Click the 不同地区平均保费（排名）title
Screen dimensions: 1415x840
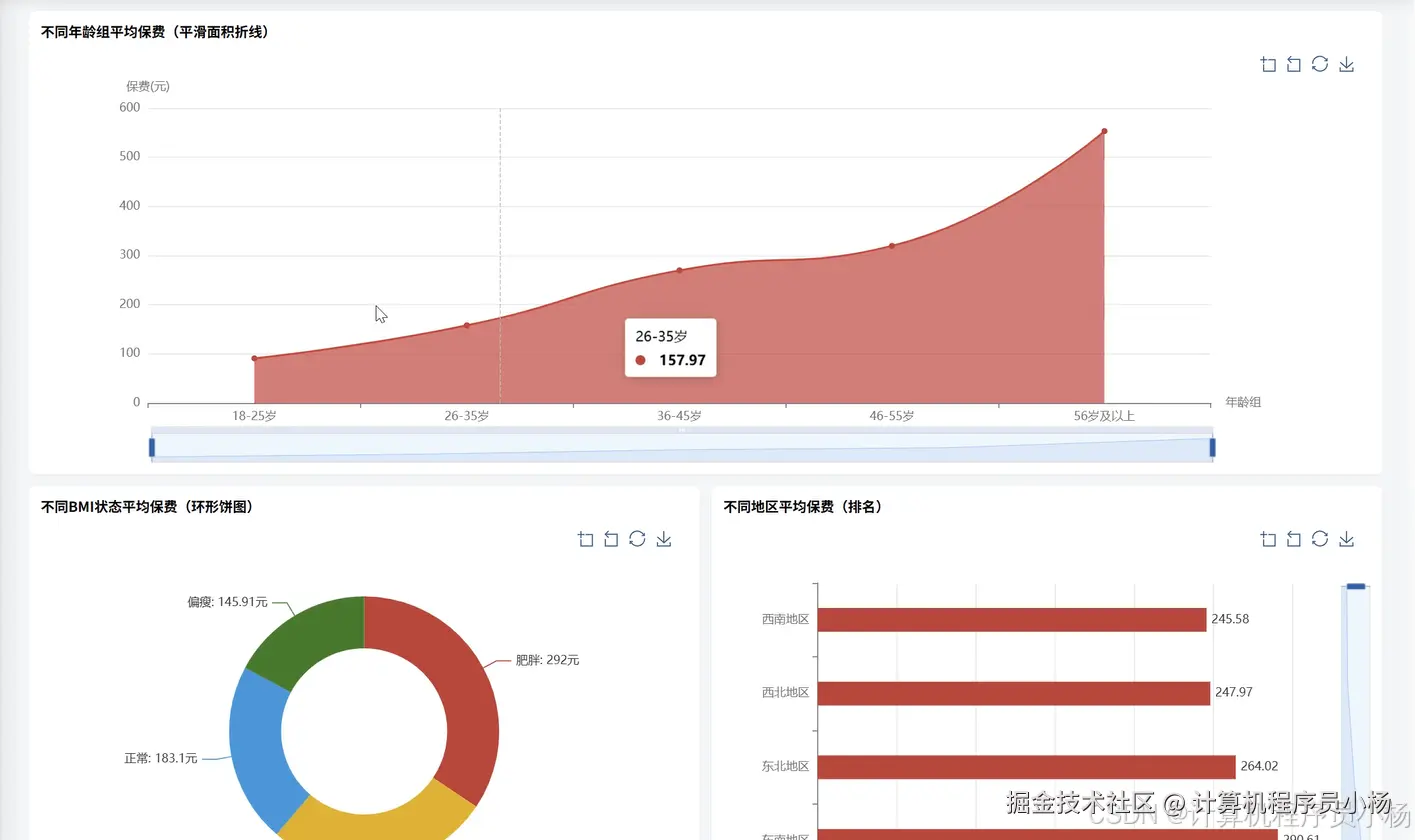(x=803, y=507)
